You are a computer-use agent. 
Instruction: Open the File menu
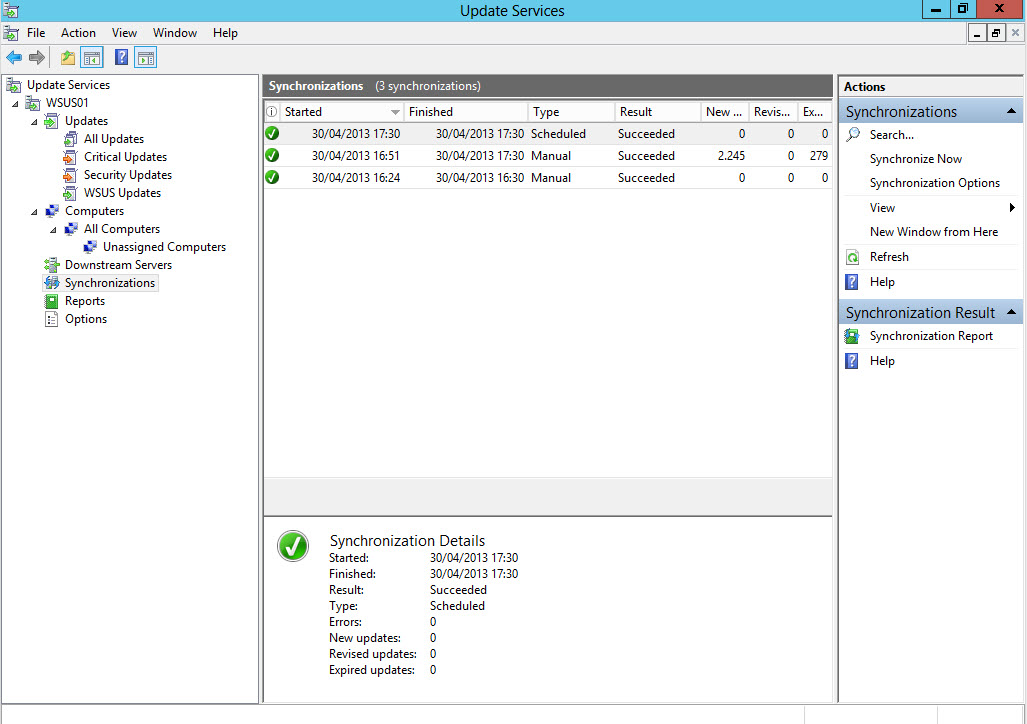click(36, 33)
